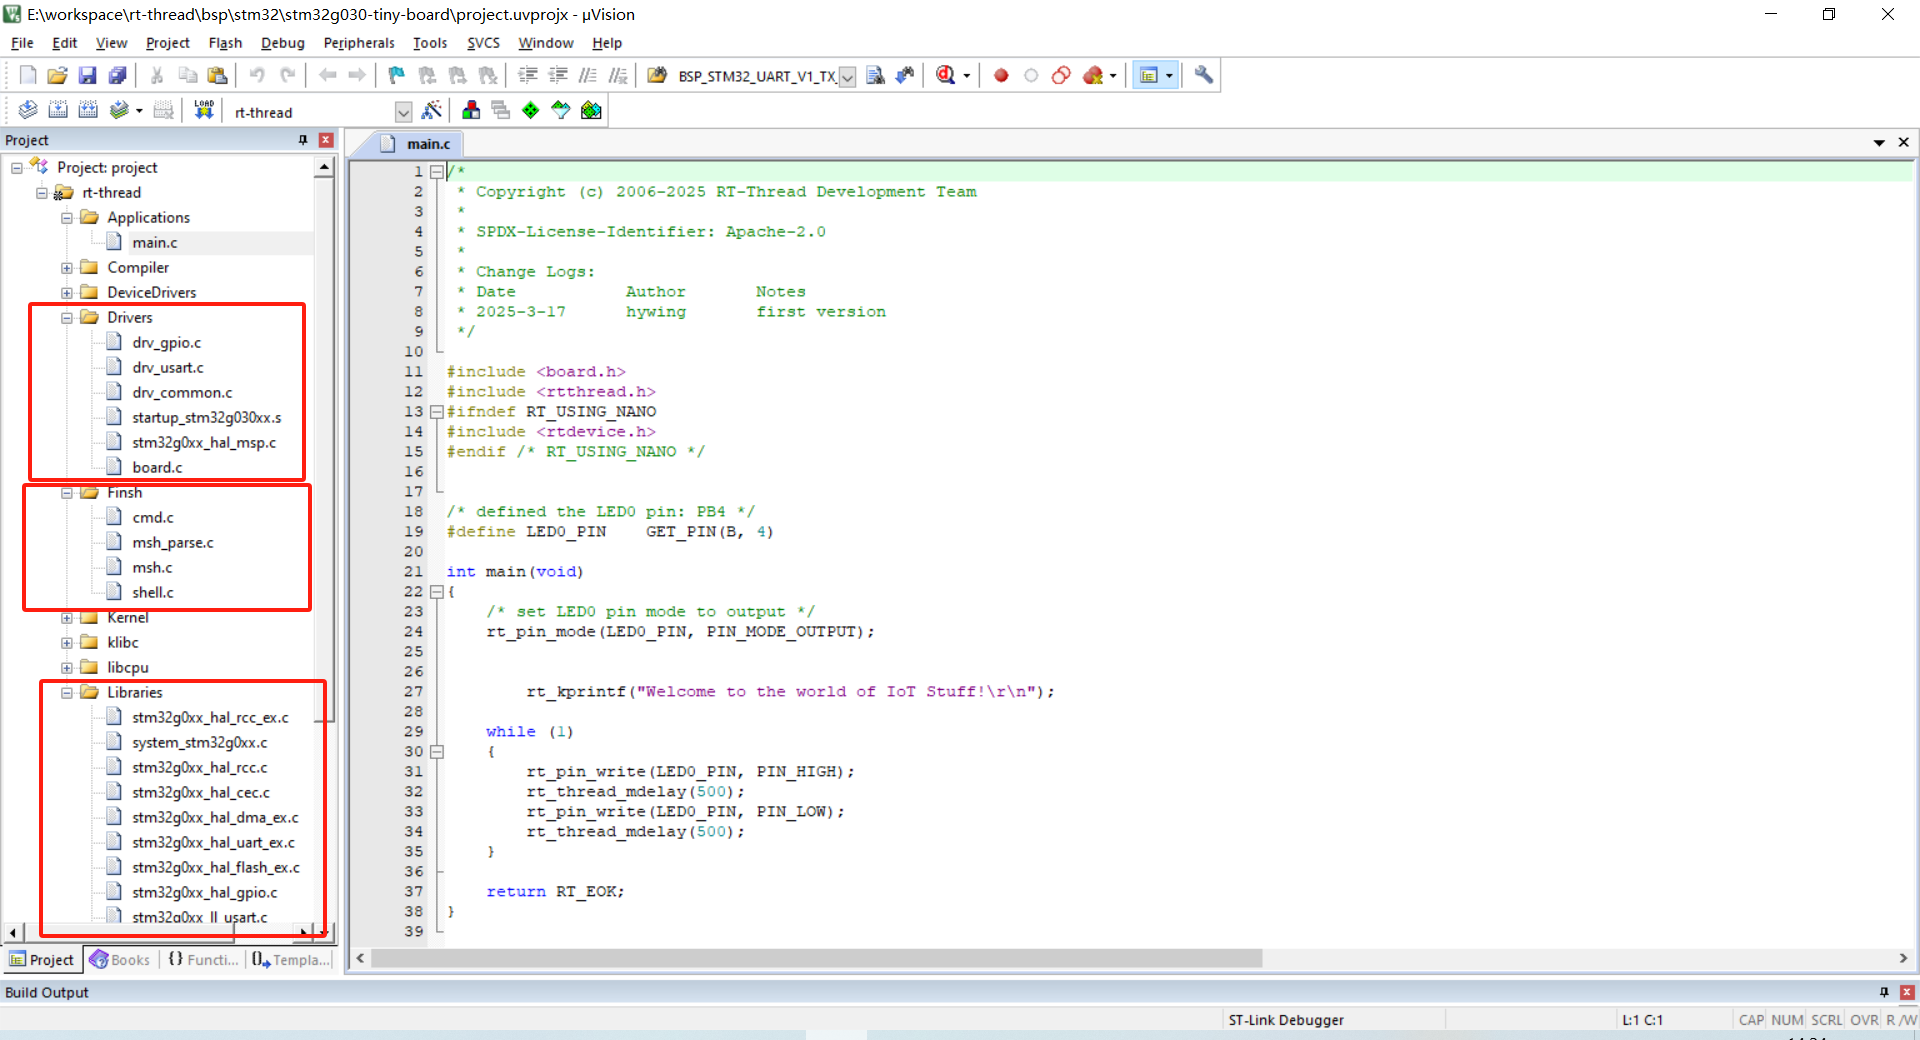1920x1040 pixels.
Task: Open the Configuration wrench icon
Action: coord(1204,75)
